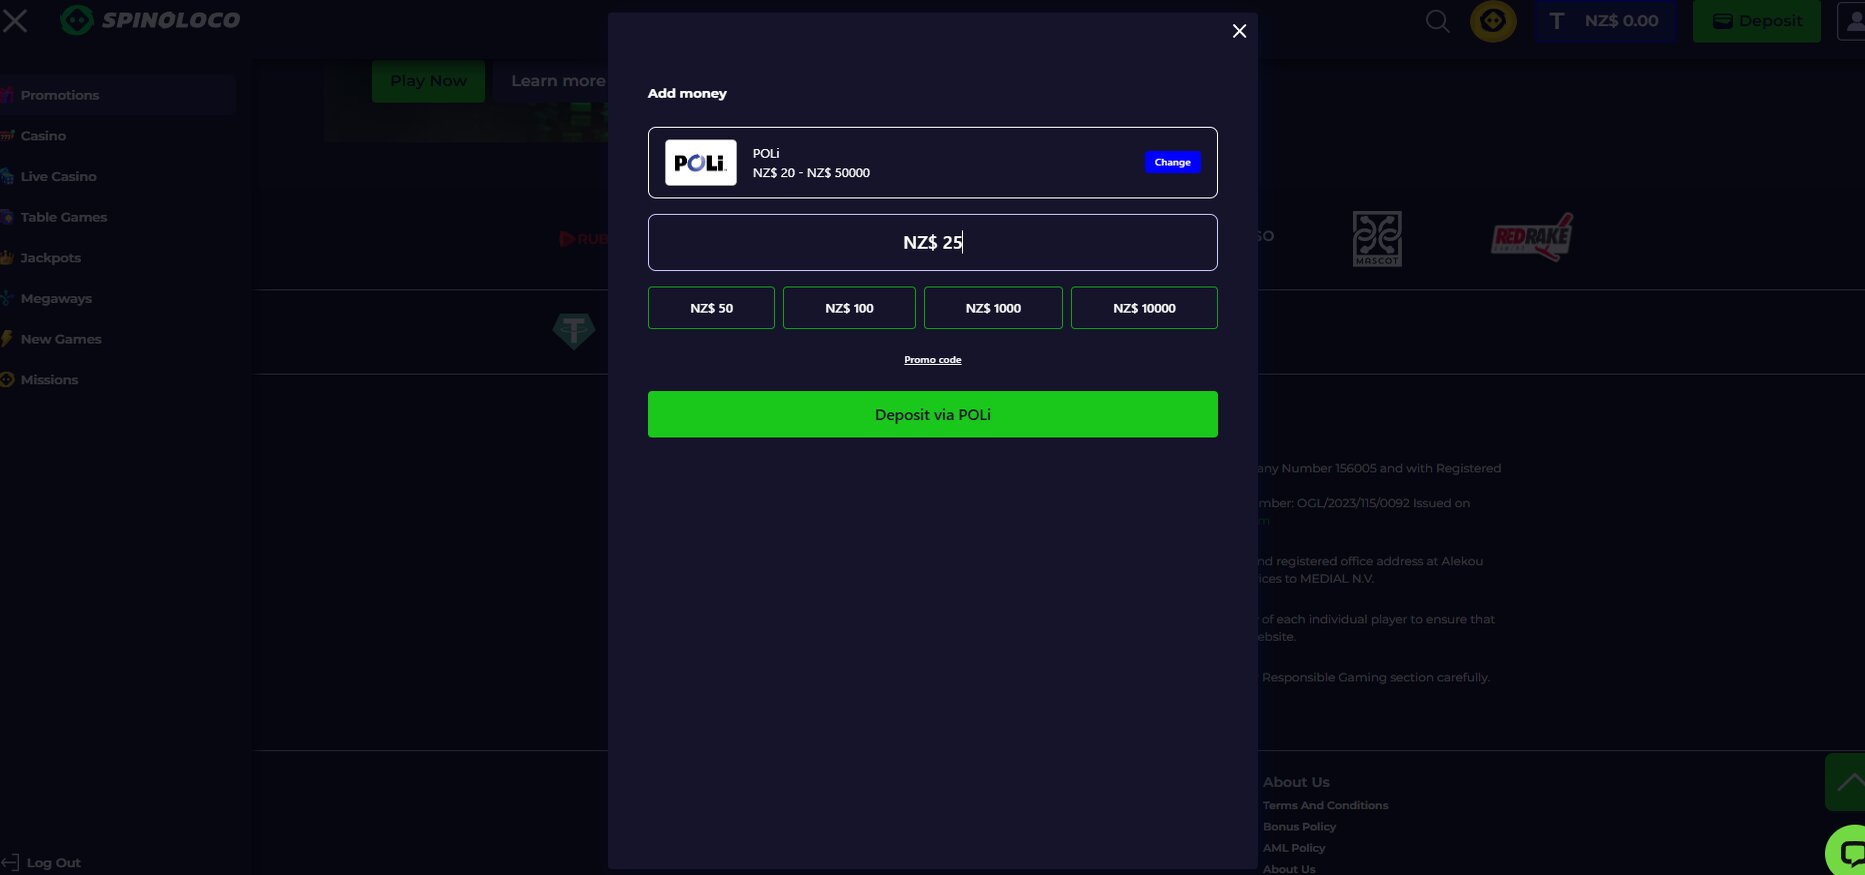
Task: Open Casino in the sidebar
Action: (x=43, y=136)
